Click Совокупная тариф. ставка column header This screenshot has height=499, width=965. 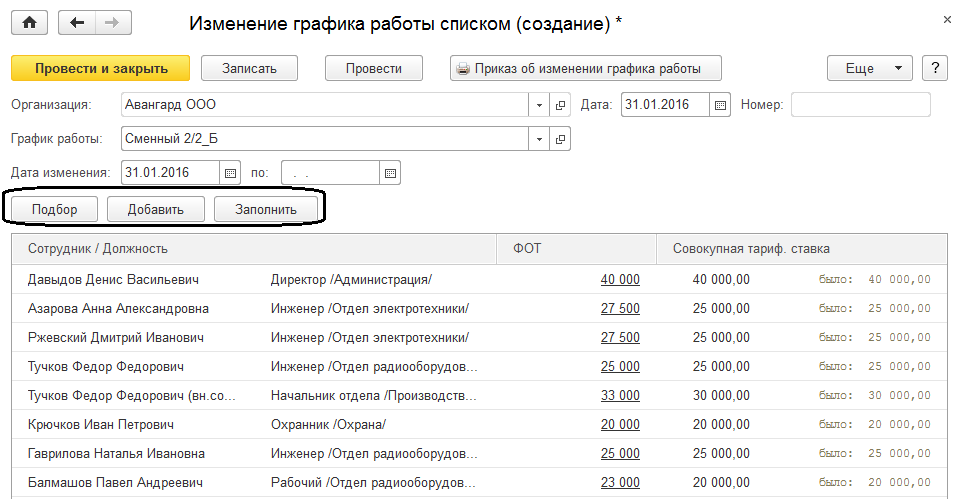click(801, 249)
